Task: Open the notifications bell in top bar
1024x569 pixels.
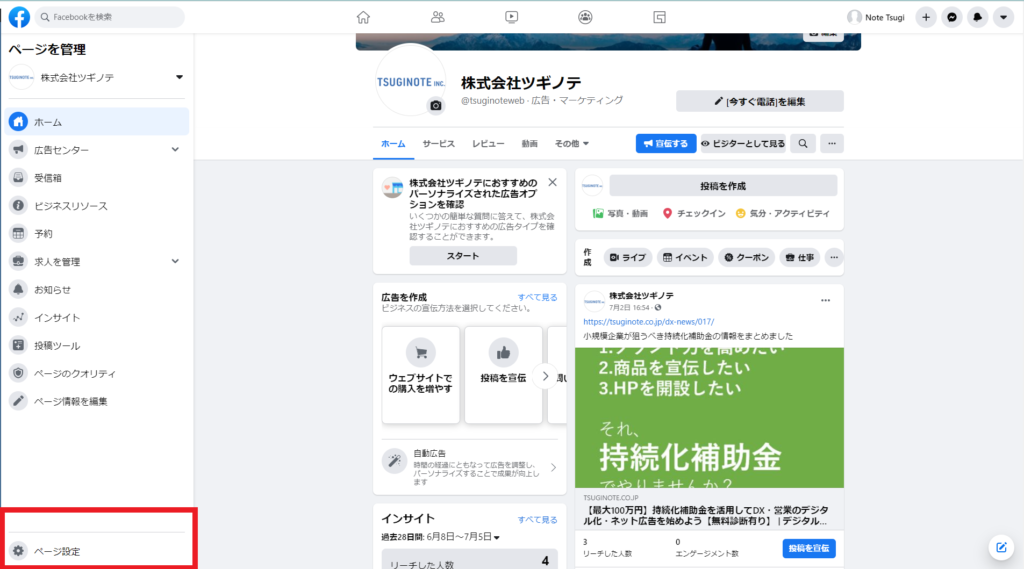Action: coord(977,18)
